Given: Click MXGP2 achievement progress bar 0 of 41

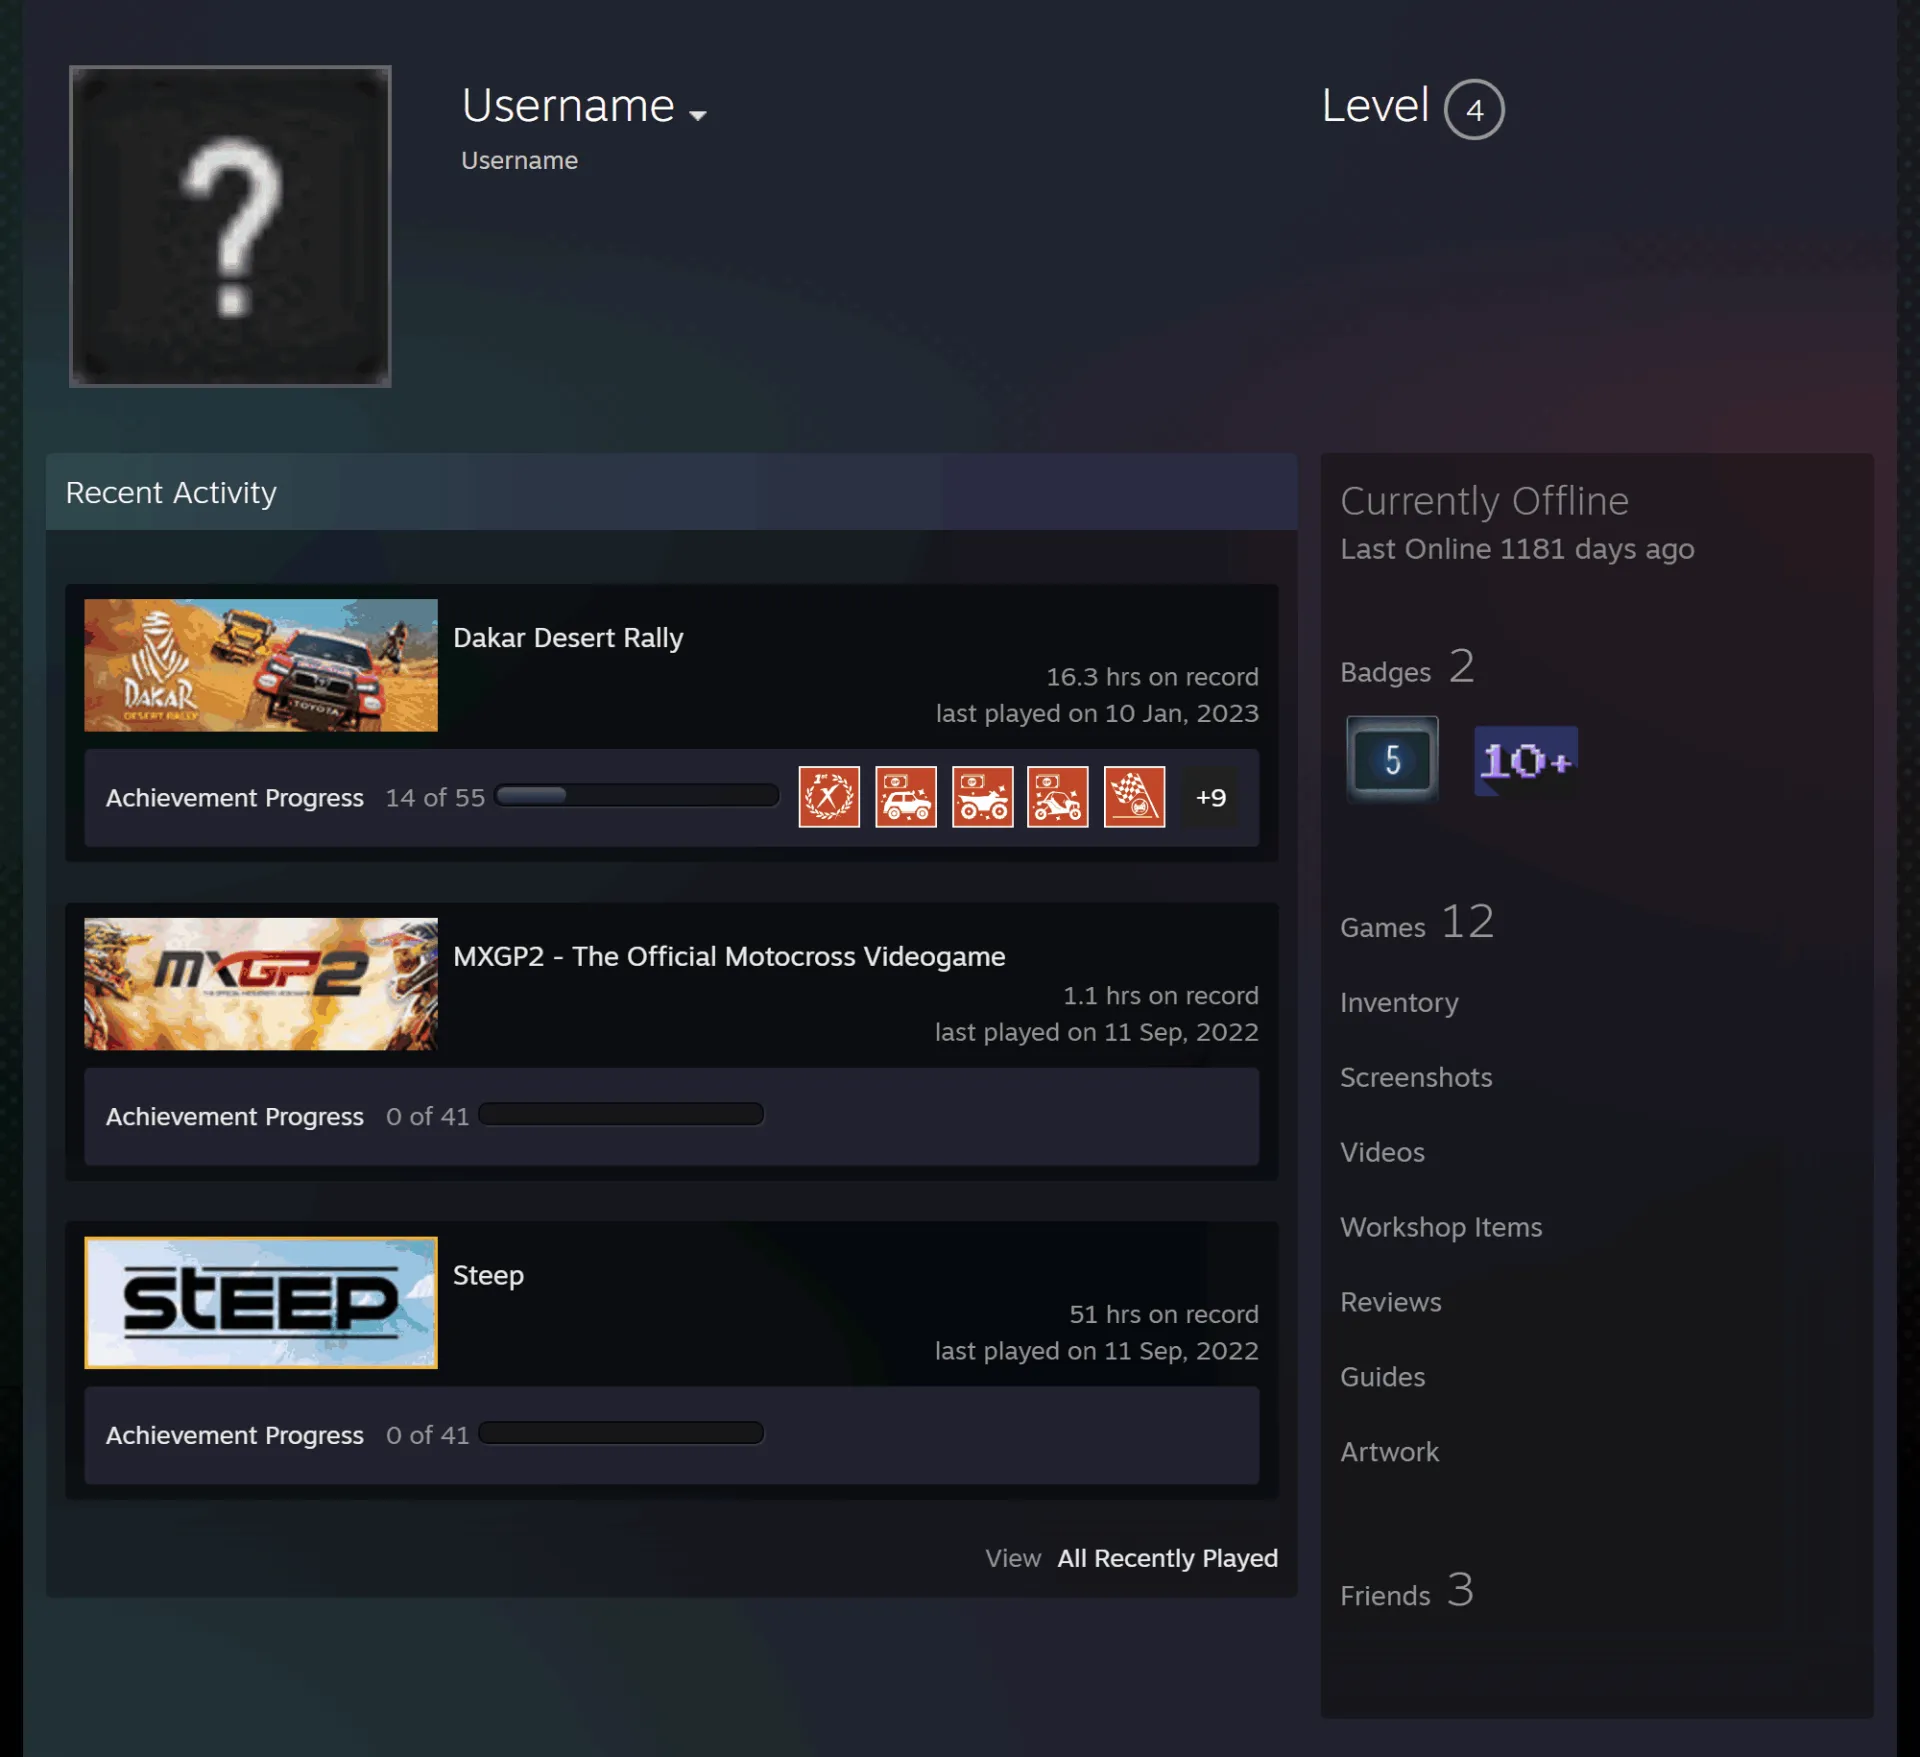Looking at the screenshot, I should 621,1114.
